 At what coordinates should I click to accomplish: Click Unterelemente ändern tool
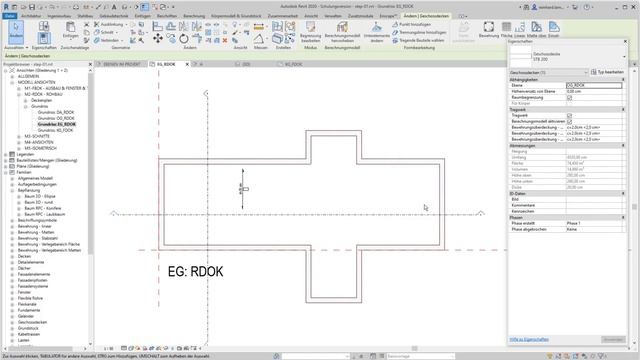pyautogui.click(x=376, y=32)
